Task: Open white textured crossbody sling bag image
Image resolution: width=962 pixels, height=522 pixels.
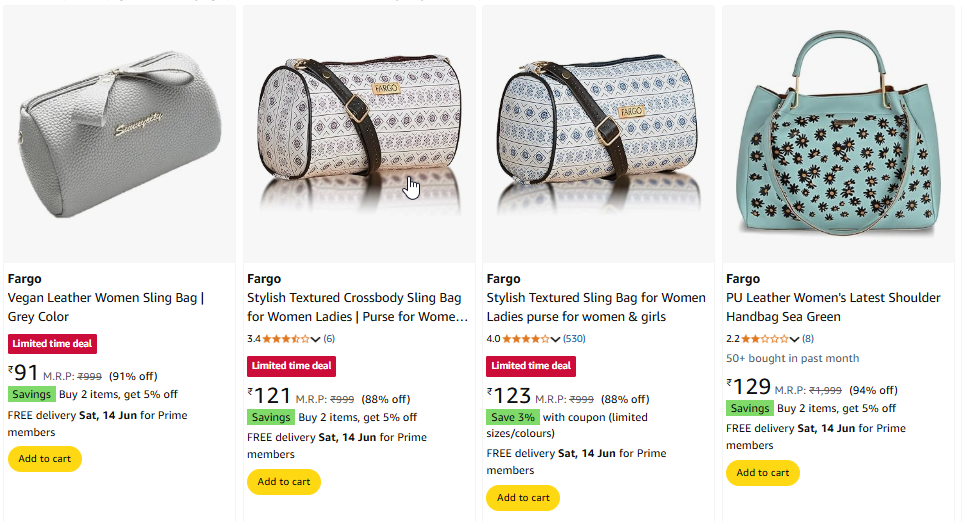Action: 359,135
